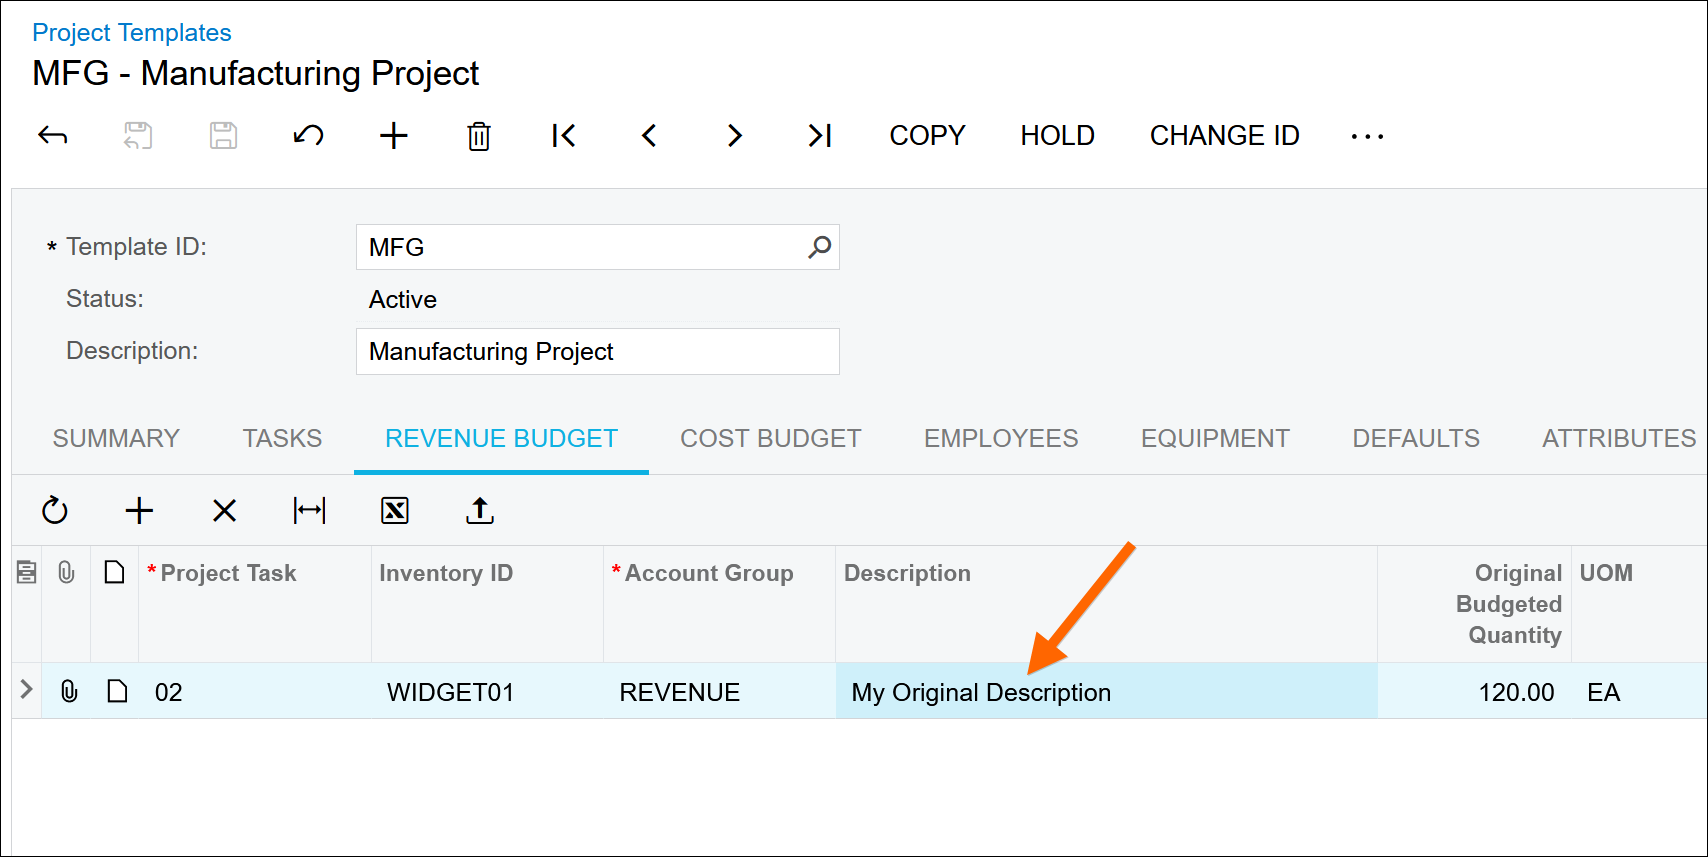The width and height of the screenshot is (1708, 857).
Task: Add new template with top plus icon
Action: click(x=394, y=136)
